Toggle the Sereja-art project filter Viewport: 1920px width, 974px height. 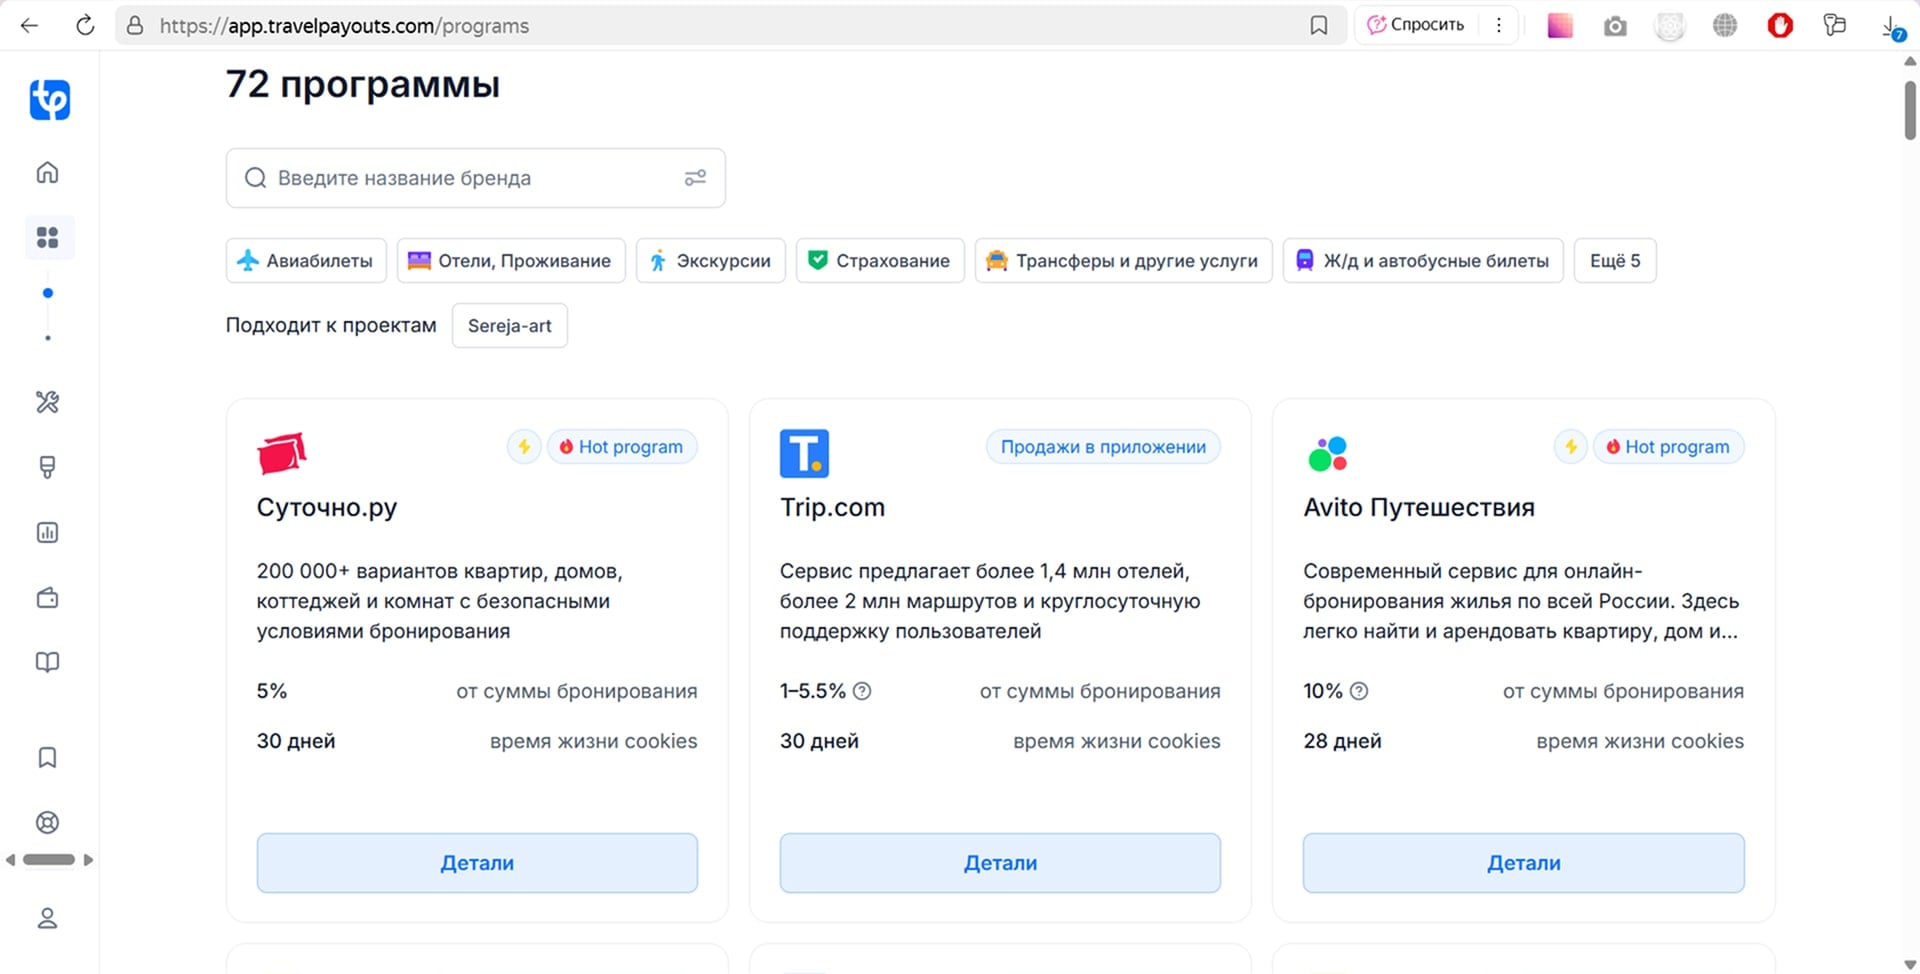(x=510, y=325)
